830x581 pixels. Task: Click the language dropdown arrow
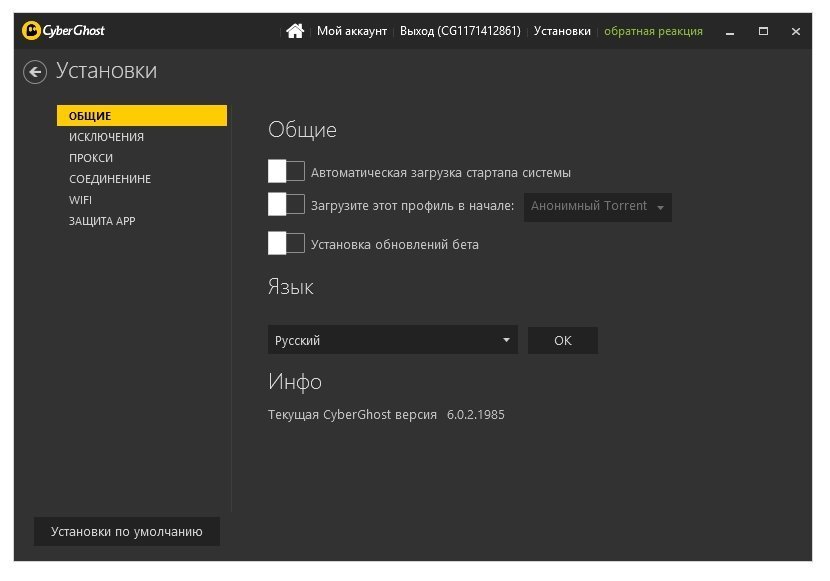pyautogui.click(x=506, y=340)
